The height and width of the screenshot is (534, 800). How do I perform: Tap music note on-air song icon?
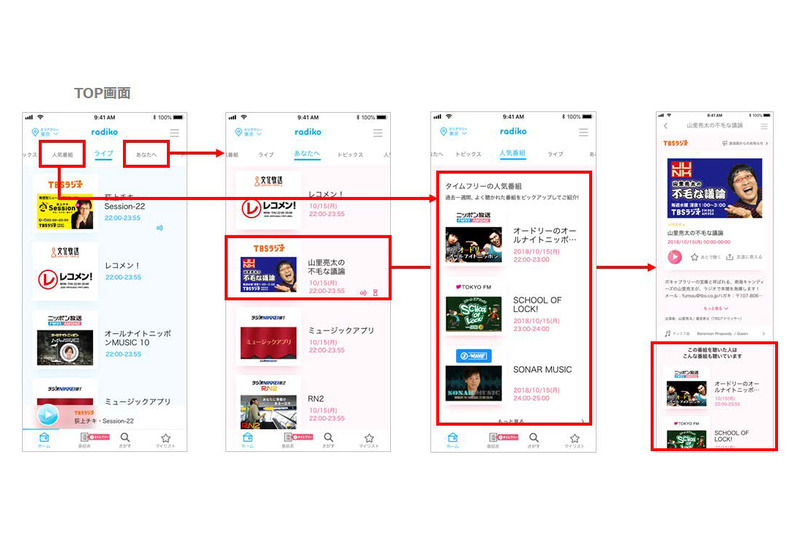pos(667,334)
